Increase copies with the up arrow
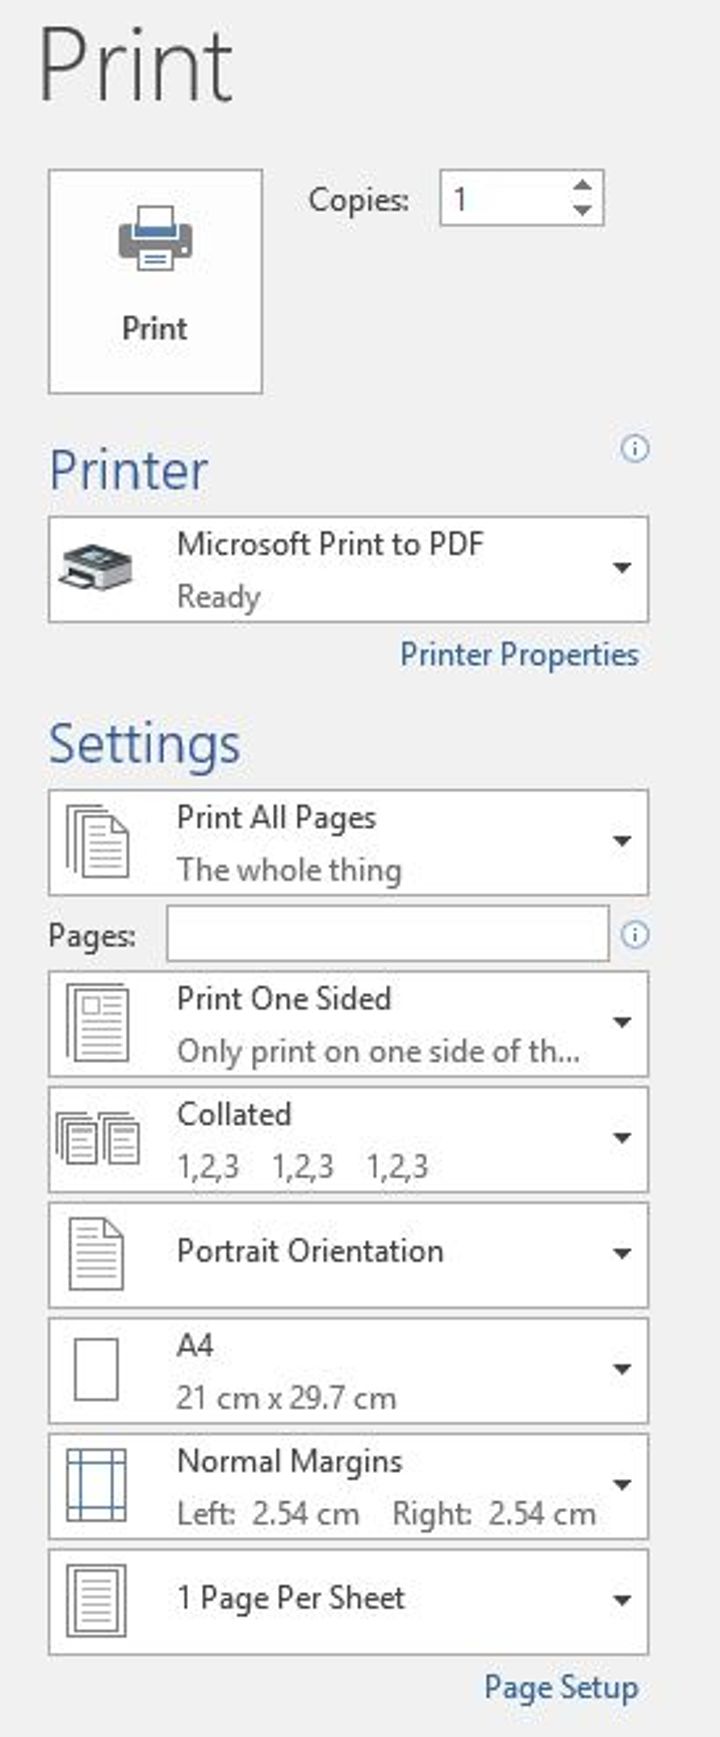This screenshot has height=1737, width=720. (582, 186)
